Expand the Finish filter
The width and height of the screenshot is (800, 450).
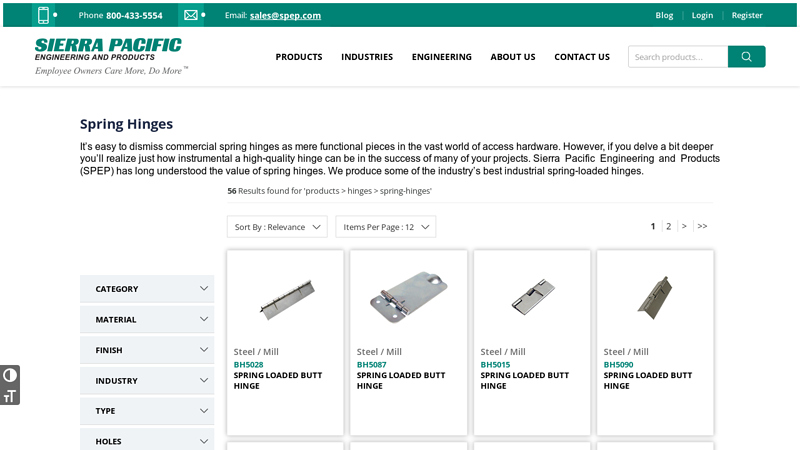click(x=147, y=350)
